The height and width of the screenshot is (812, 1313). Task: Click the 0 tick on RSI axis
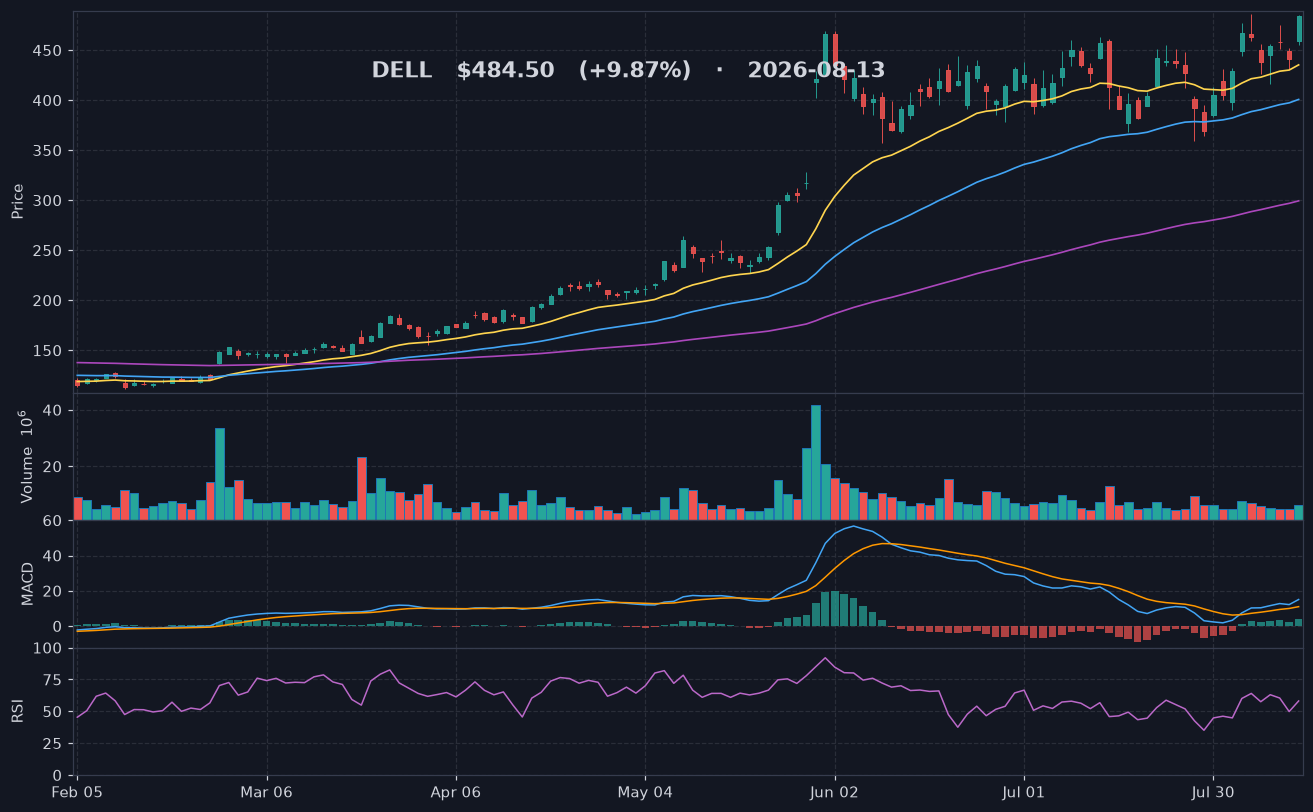58,776
